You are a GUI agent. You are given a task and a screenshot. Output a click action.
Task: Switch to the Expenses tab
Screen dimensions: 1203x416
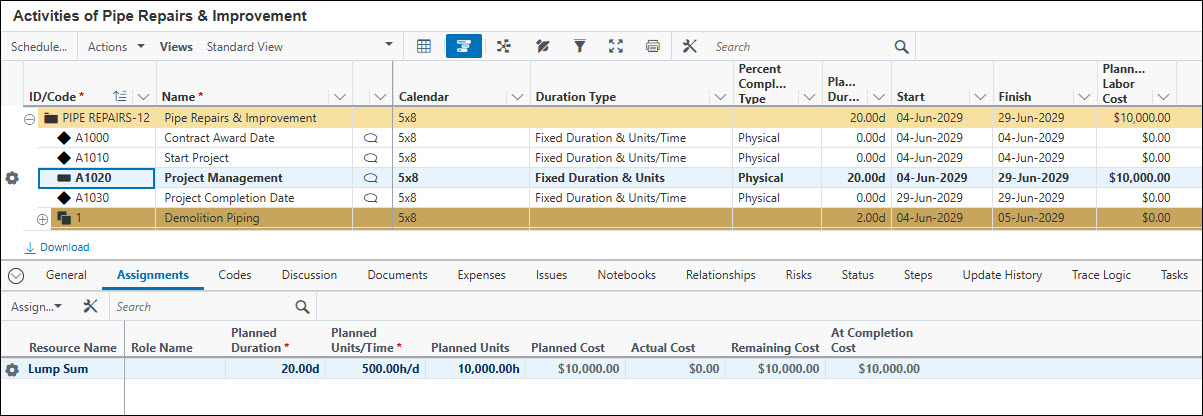pyautogui.click(x=482, y=275)
